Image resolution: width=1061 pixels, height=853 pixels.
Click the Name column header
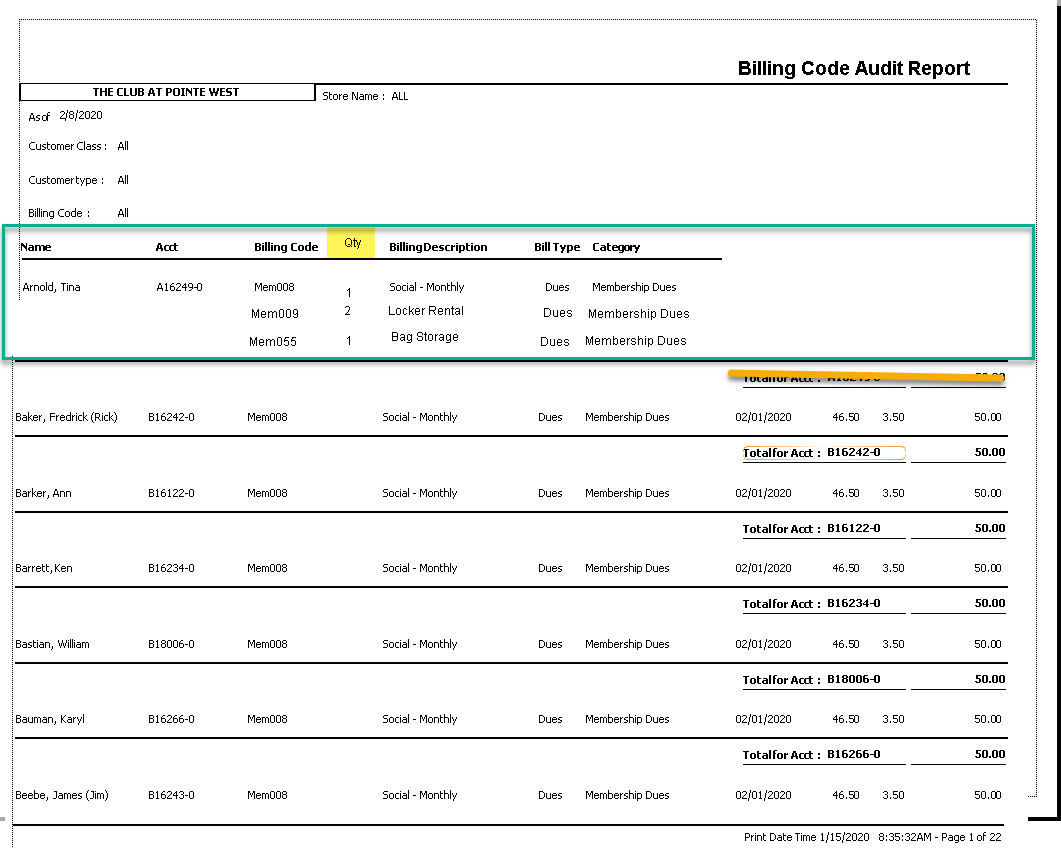point(36,247)
